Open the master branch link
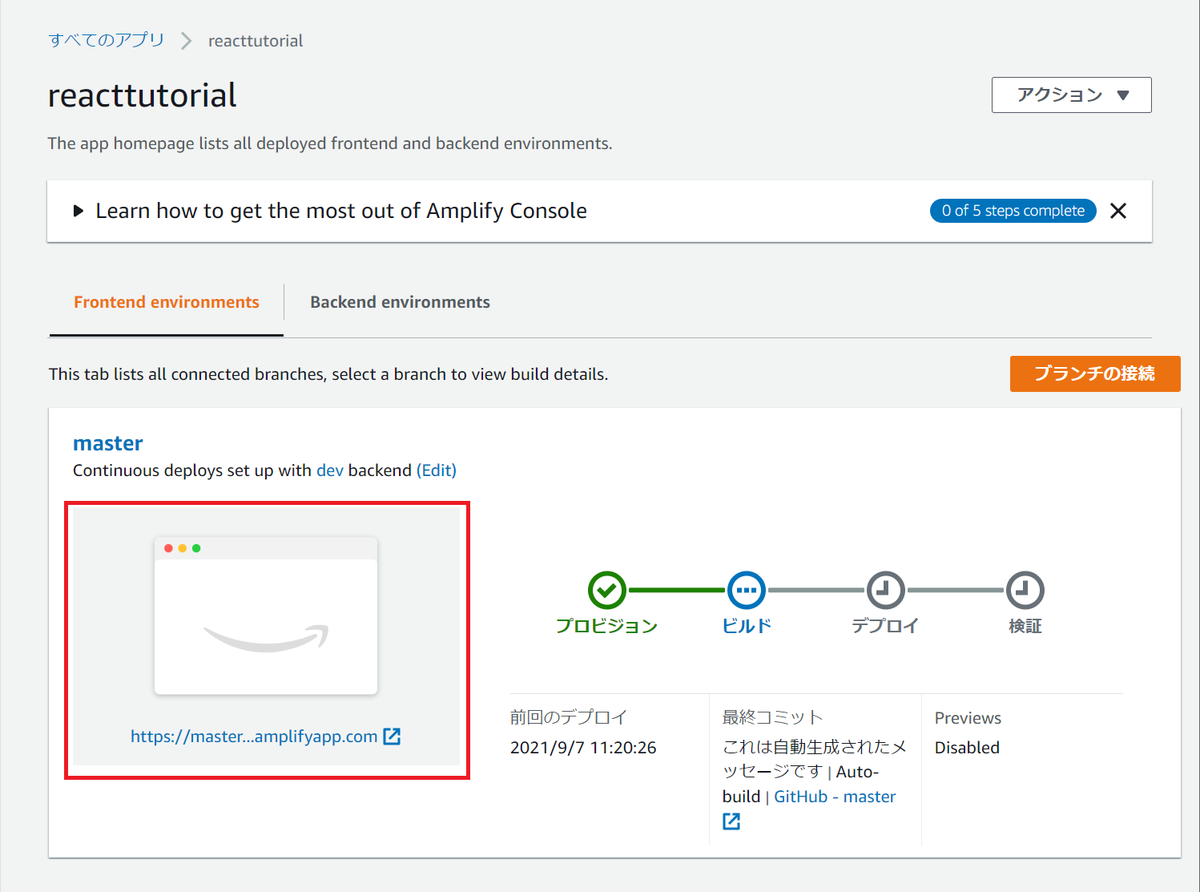1200x892 pixels. (x=108, y=443)
